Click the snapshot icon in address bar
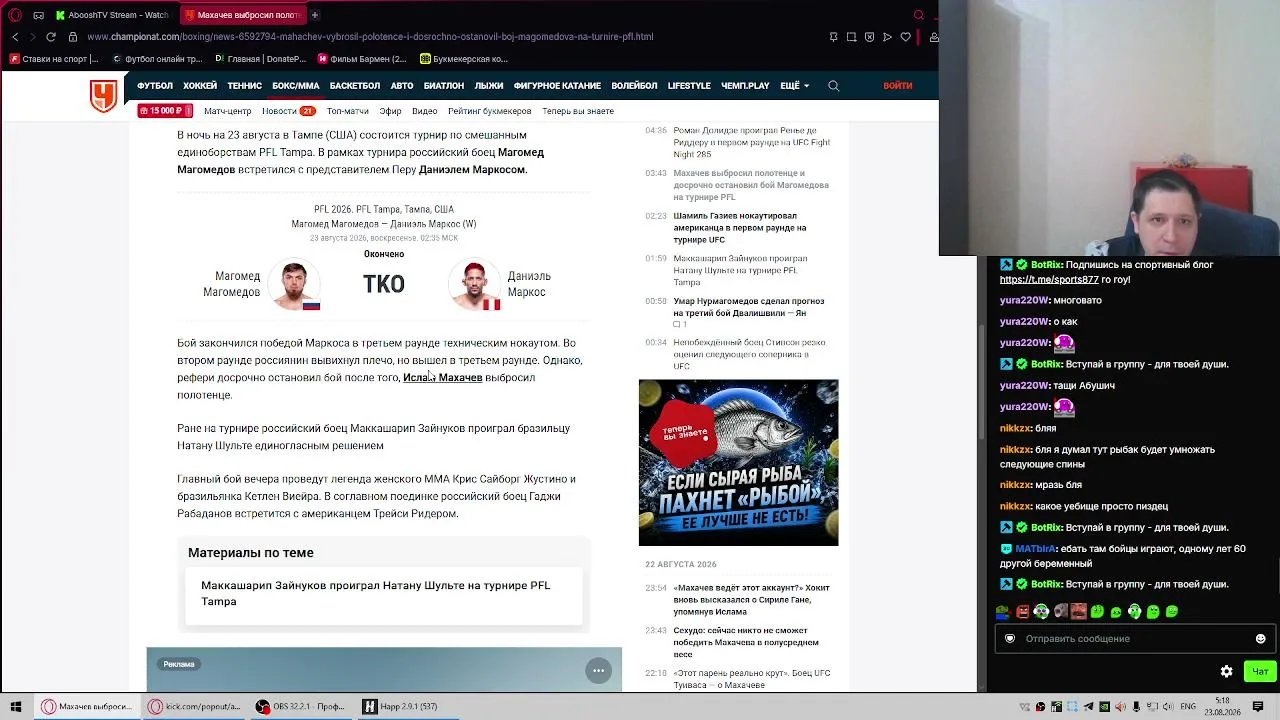This screenshot has width=1280, height=720. point(851,37)
